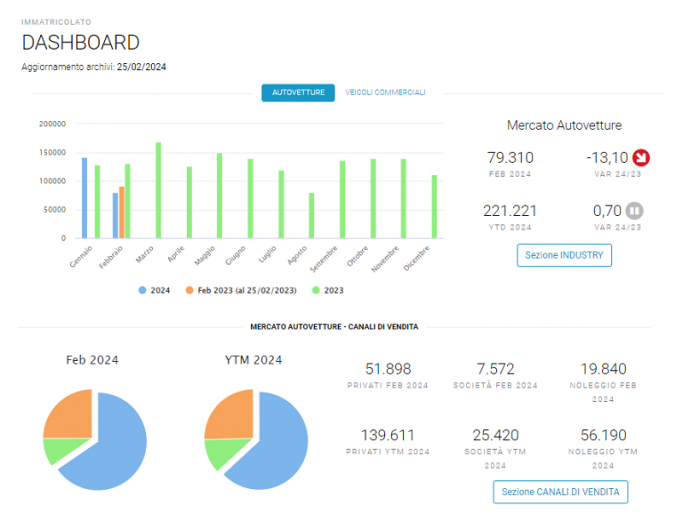Click the Aggiornamento archivi date text
The height and width of the screenshot is (512, 683).
tap(94, 67)
